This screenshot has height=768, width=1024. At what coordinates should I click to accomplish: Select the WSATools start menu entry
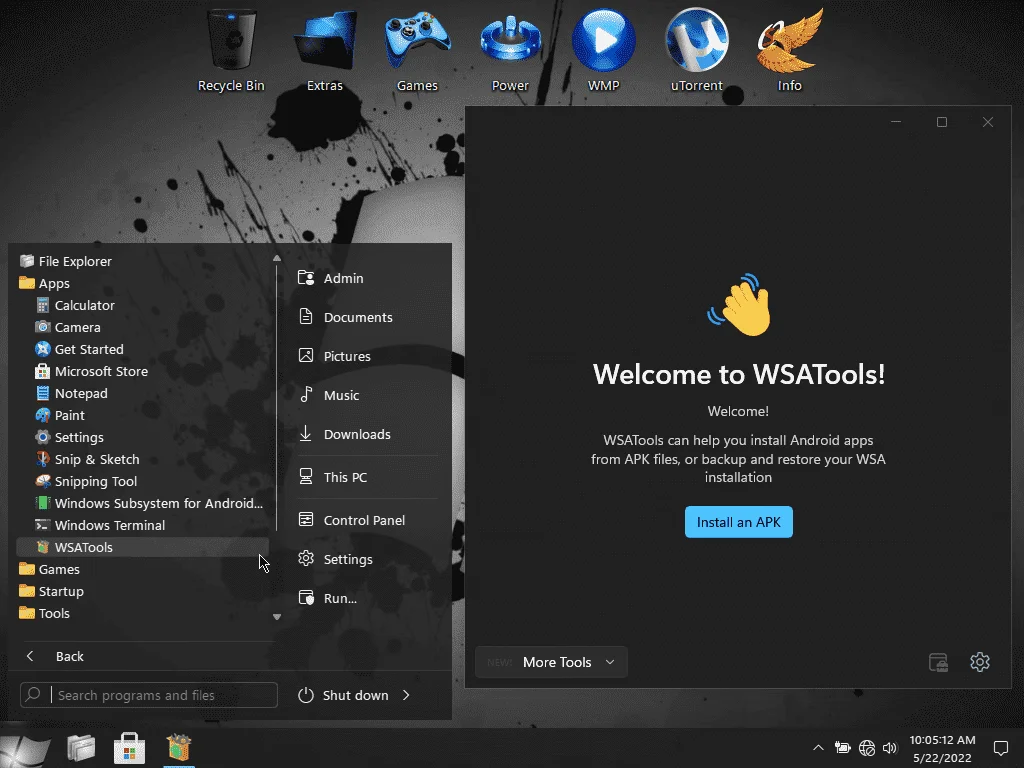(142, 547)
